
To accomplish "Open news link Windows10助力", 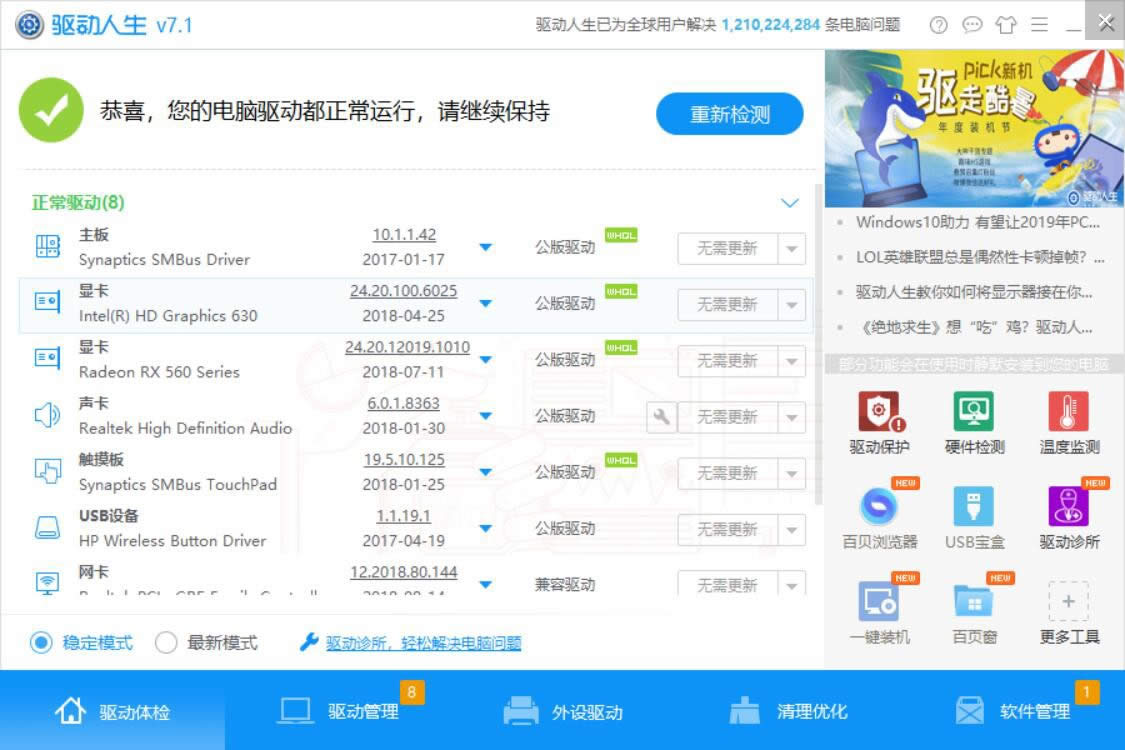I will [x=977, y=222].
